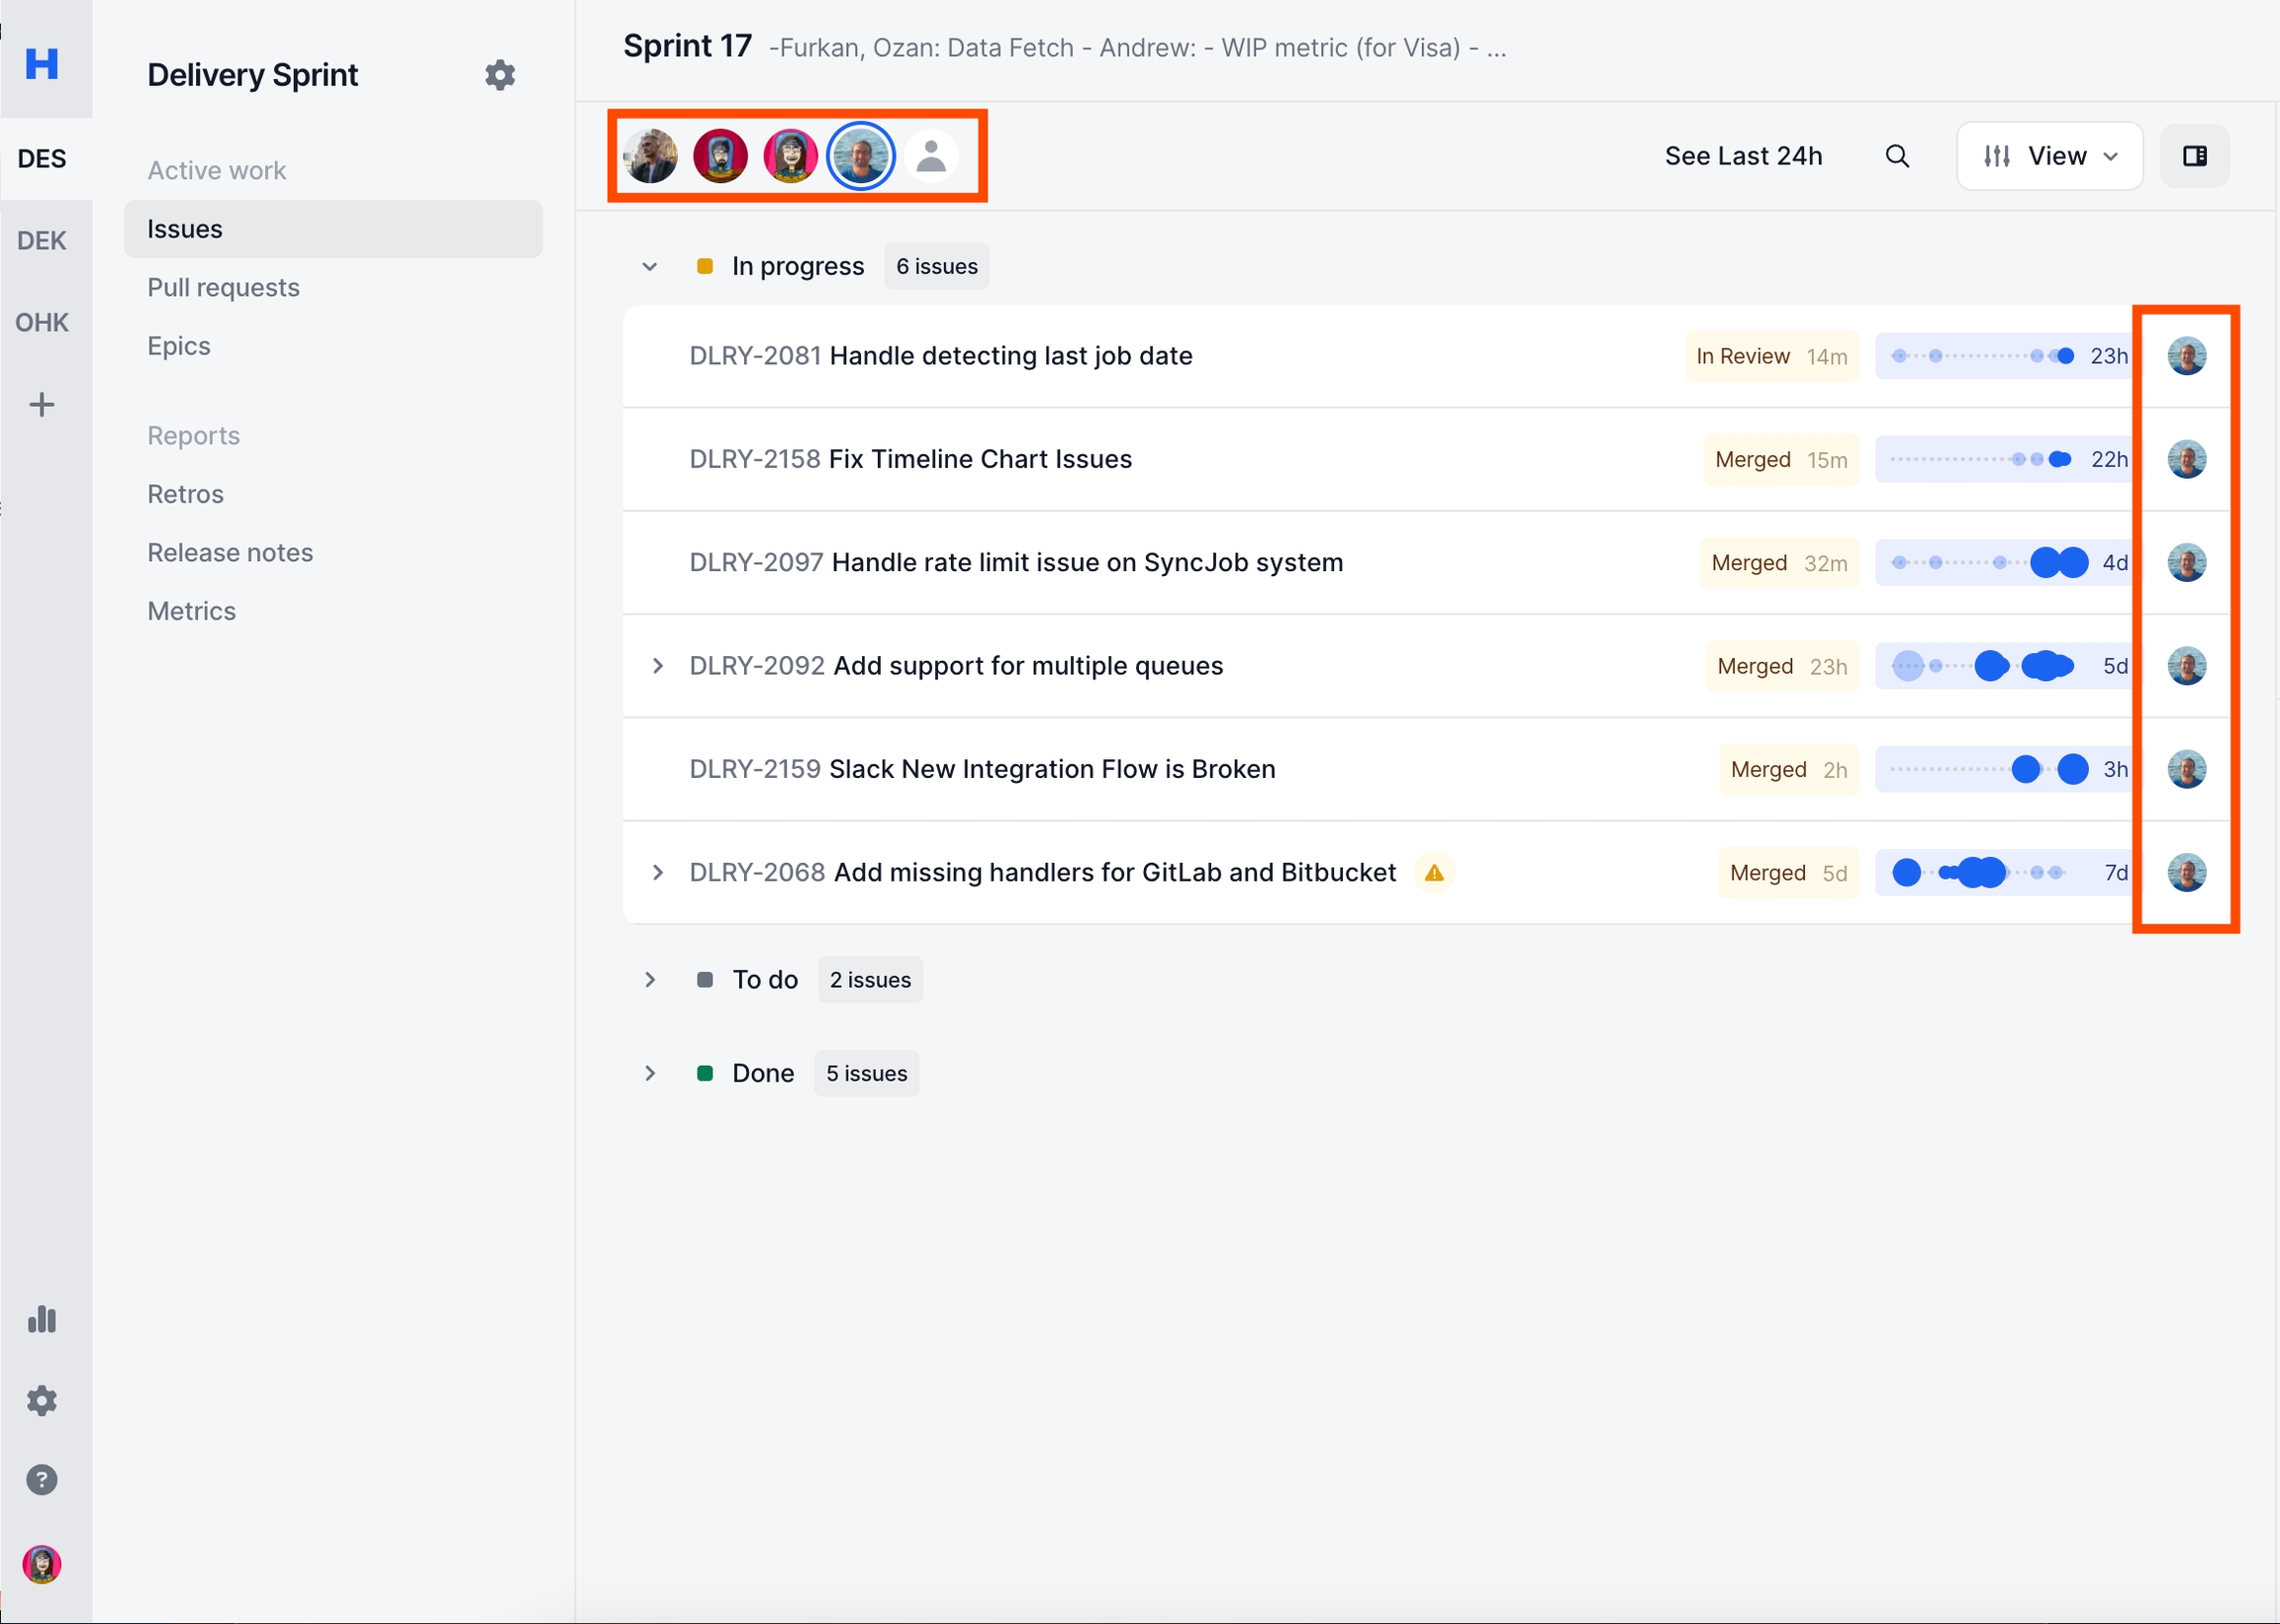This screenshot has width=2280, height=1624.
Task: Click the warning icon on DLRY-2068
Action: [1433, 872]
